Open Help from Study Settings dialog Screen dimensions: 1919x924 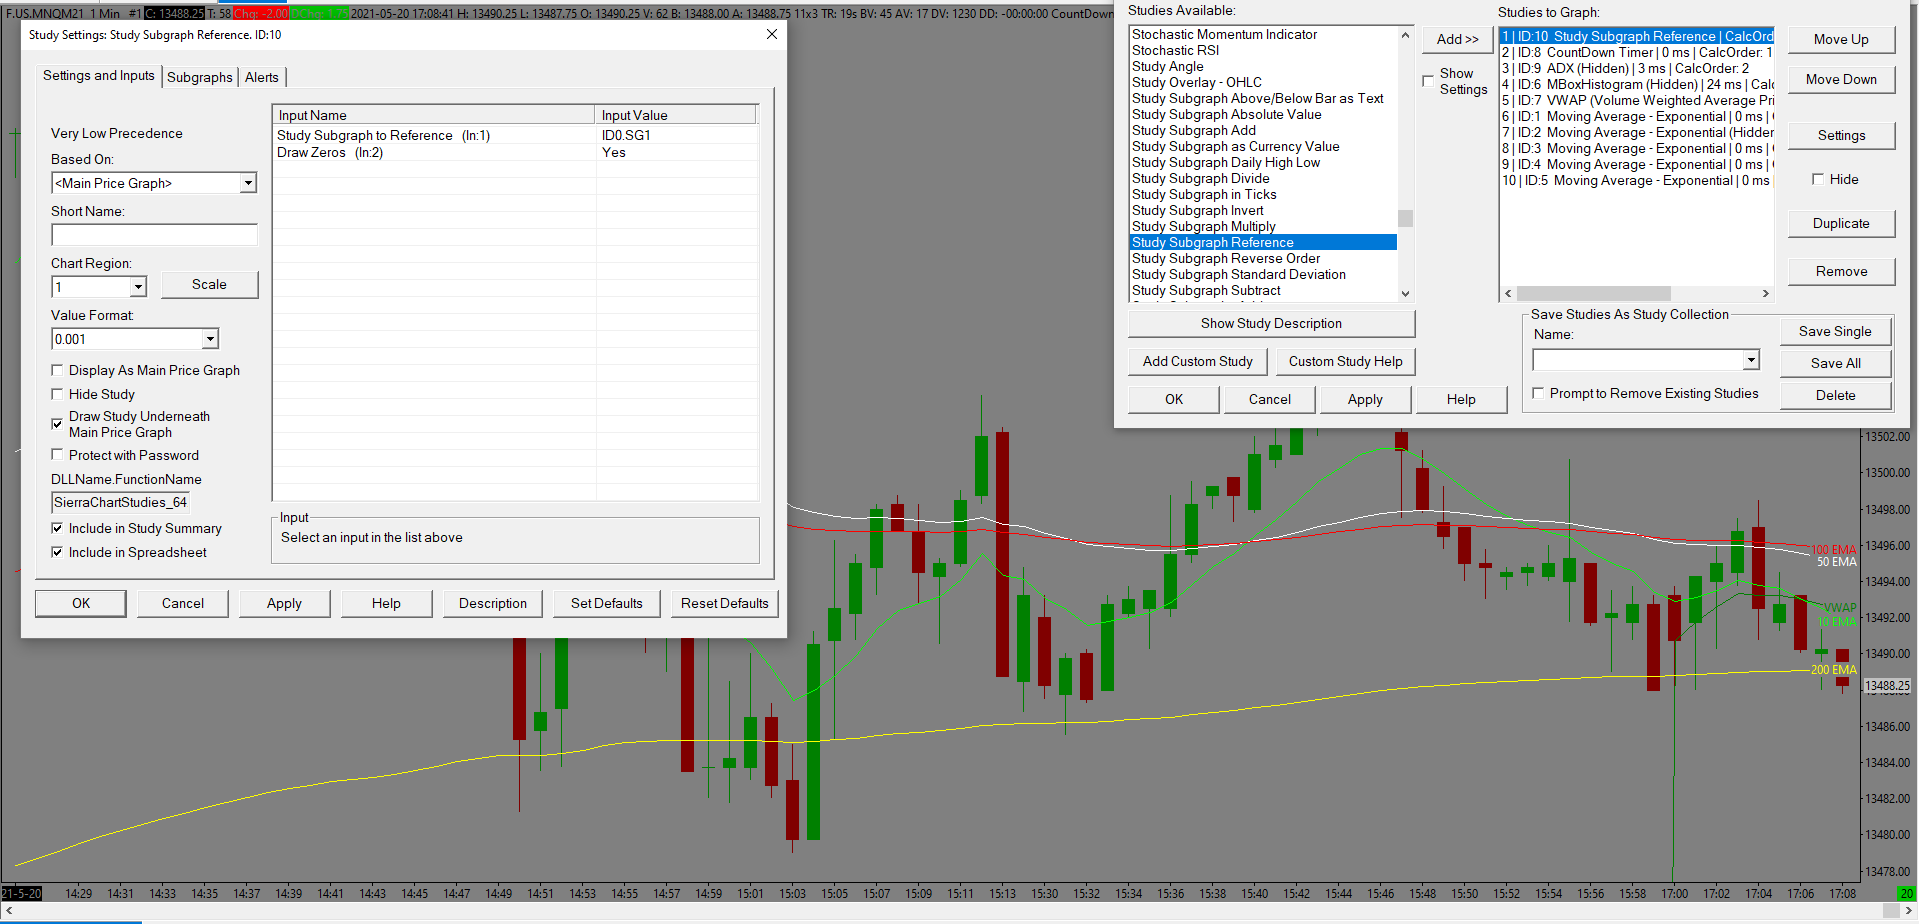pos(386,603)
